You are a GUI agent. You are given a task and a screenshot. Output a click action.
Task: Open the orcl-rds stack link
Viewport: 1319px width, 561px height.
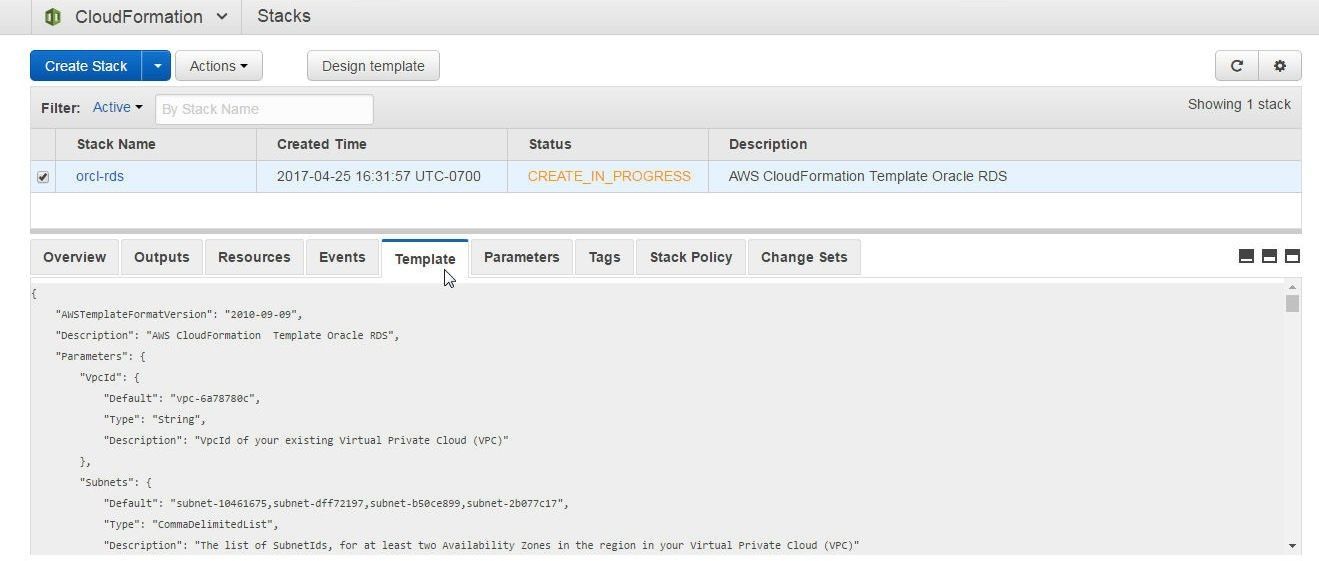click(100, 176)
